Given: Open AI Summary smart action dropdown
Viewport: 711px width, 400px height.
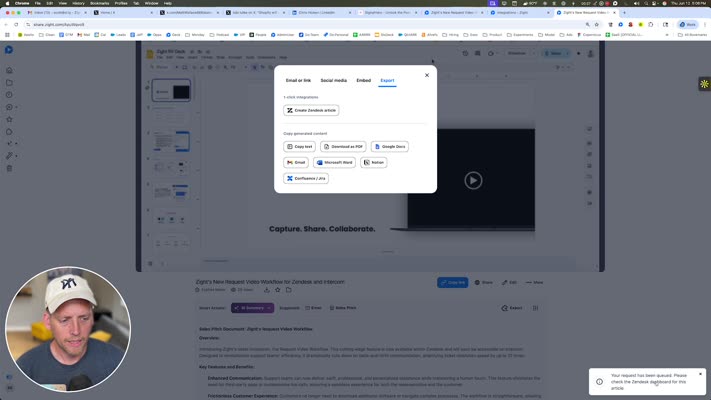Looking at the screenshot, I should point(252,308).
